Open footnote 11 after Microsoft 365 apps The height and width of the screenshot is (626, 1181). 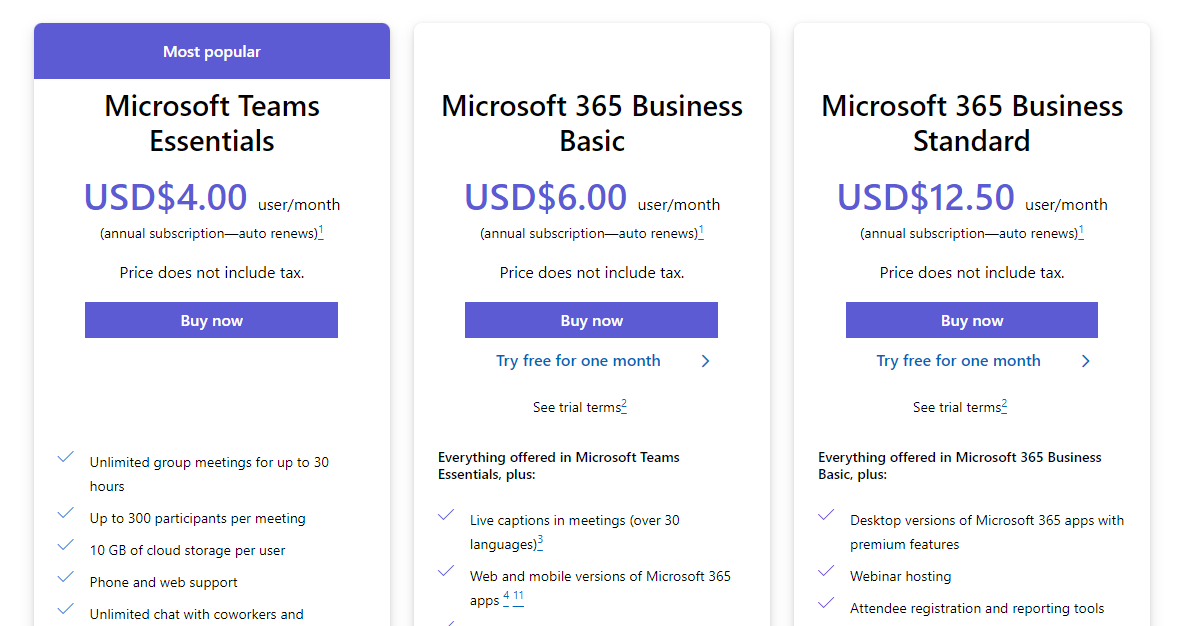(518, 597)
